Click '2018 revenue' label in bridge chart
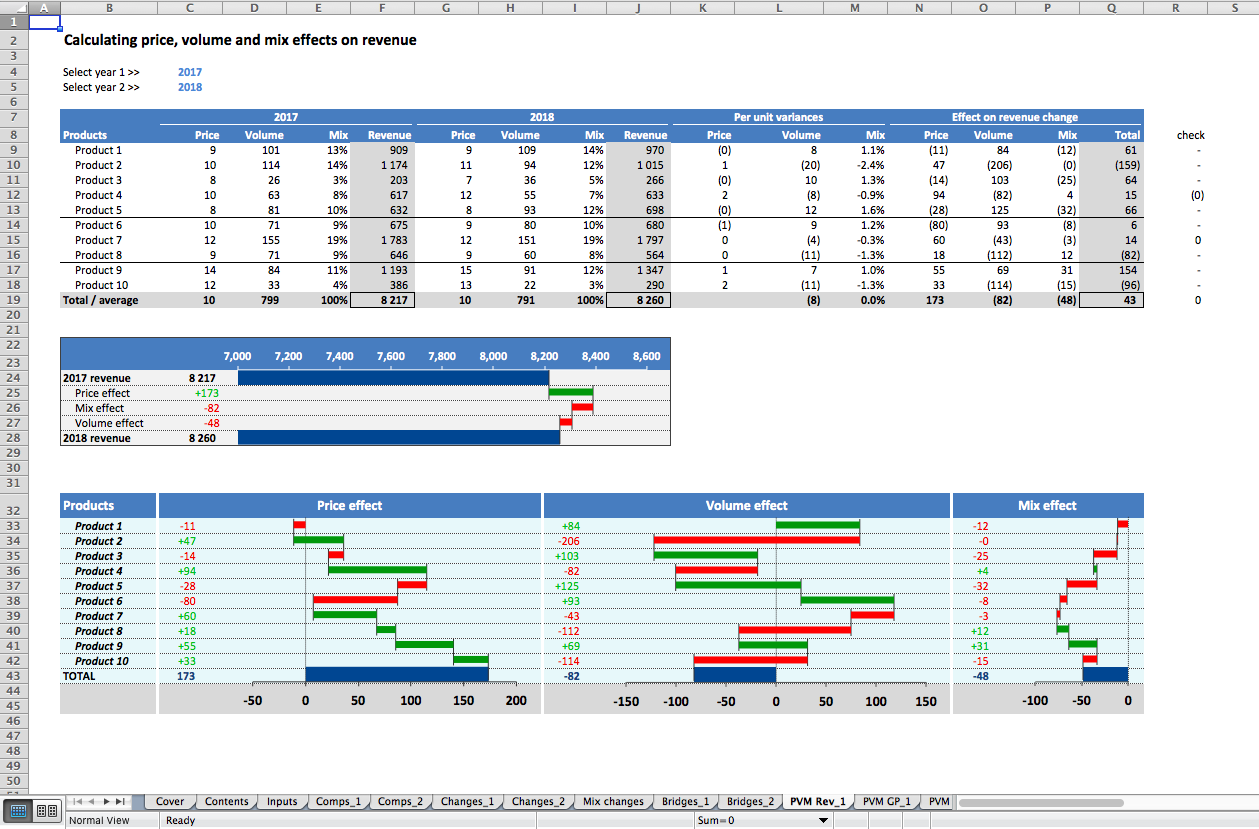This screenshot has width=1259, height=829. [x=96, y=438]
